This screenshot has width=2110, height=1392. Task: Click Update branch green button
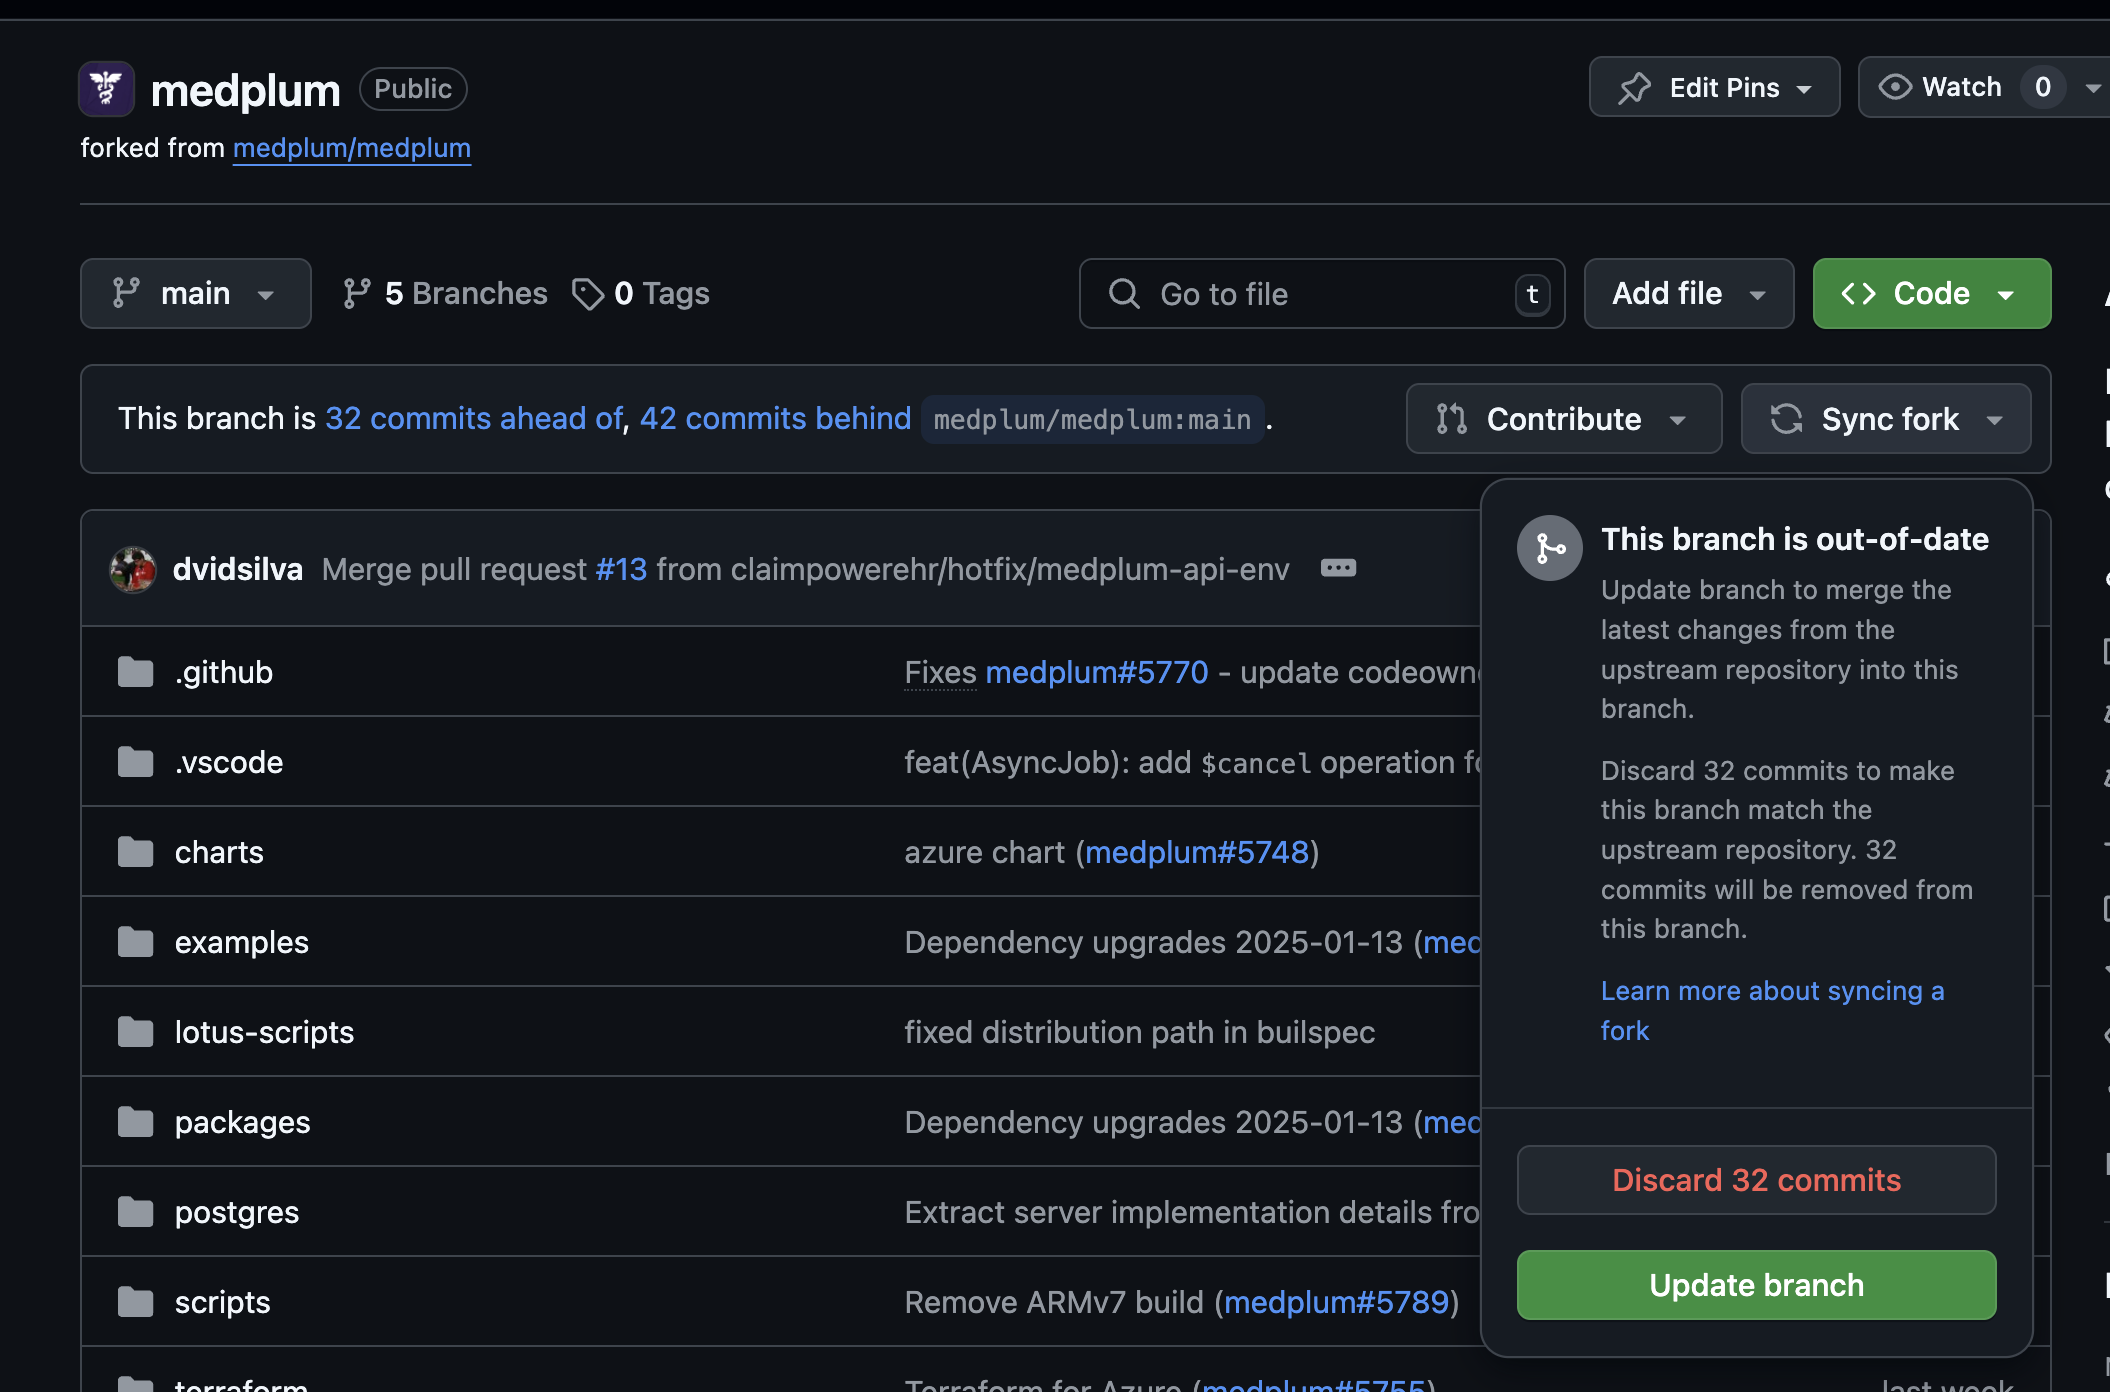coord(1756,1285)
